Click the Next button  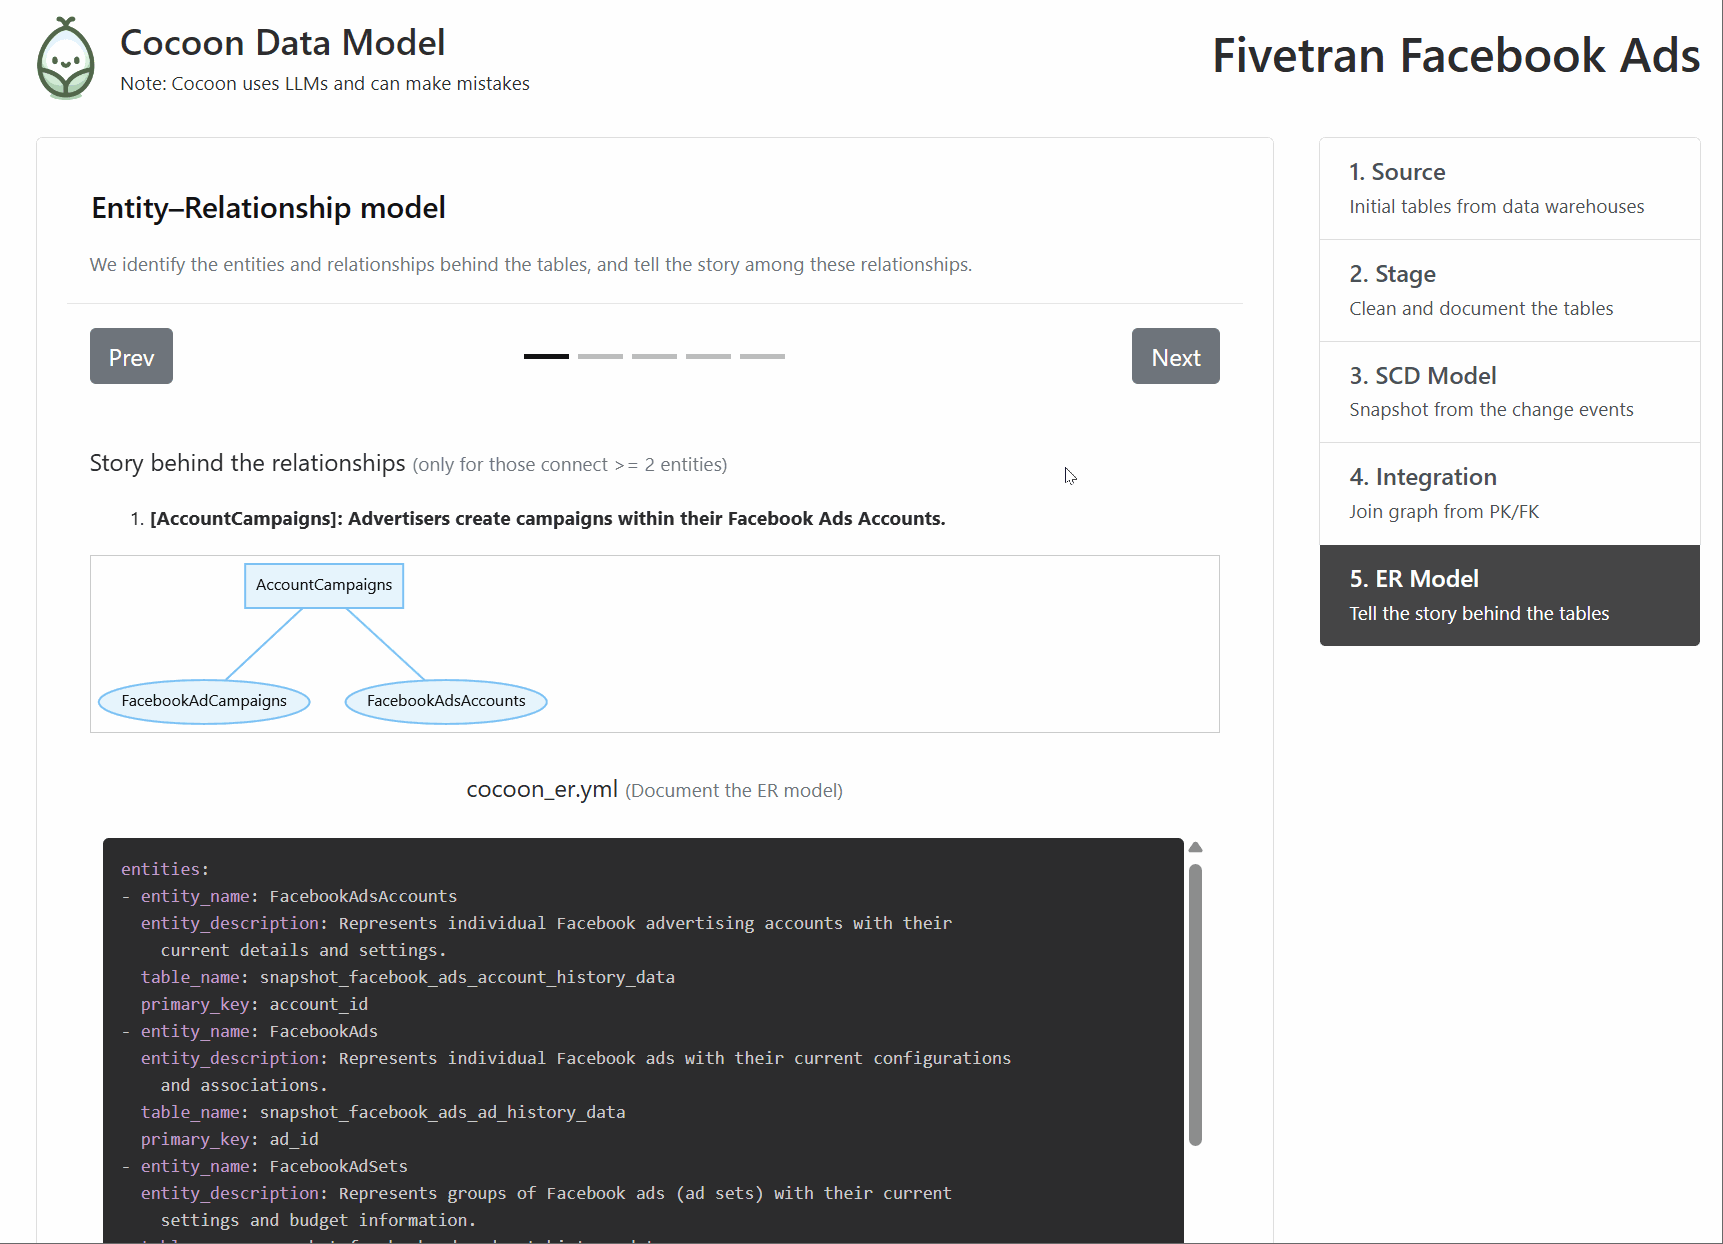point(1175,356)
